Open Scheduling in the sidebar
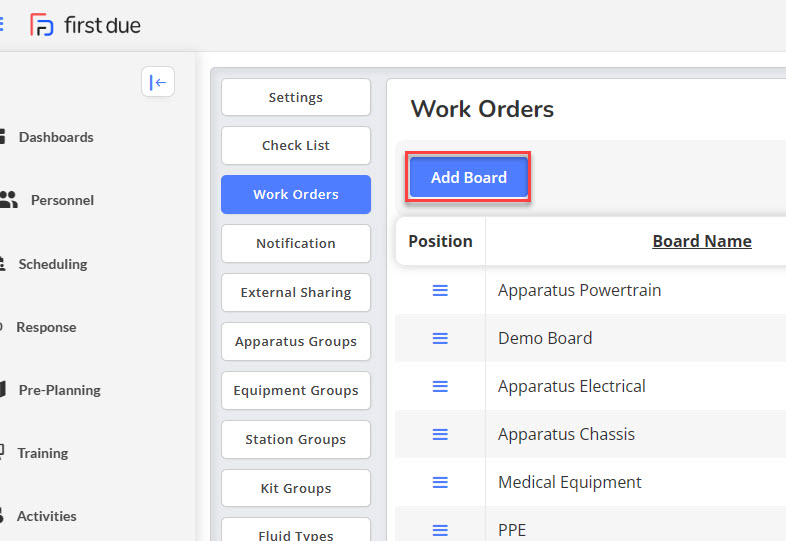 (52, 264)
